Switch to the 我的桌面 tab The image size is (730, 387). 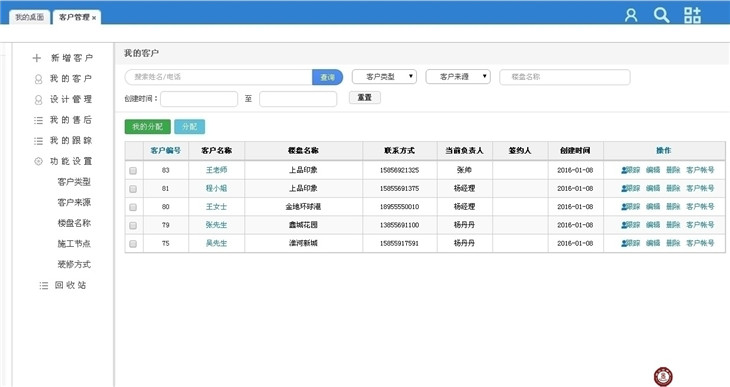(x=29, y=17)
